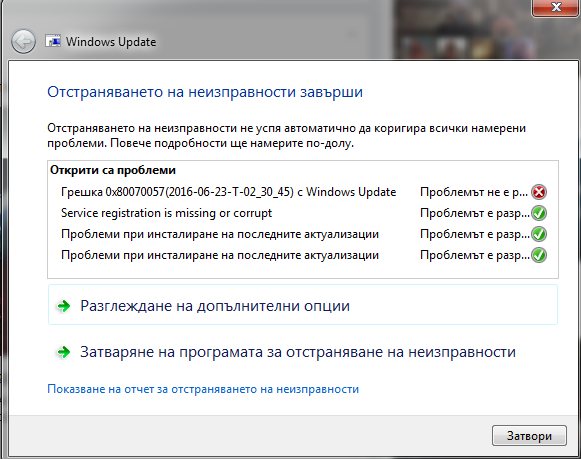Image resolution: width=581 pixels, height=459 pixels.
Task: Click the Открити са проблеми section header
Action: [x=113, y=170]
